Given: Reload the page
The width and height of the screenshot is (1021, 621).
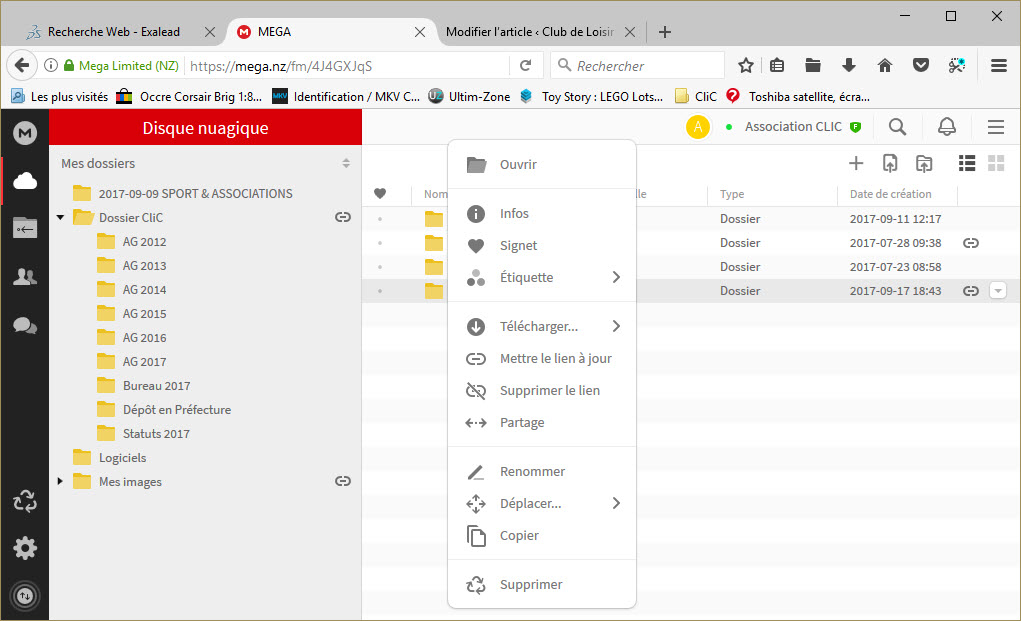Looking at the screenshot, I should coord(525,65).
